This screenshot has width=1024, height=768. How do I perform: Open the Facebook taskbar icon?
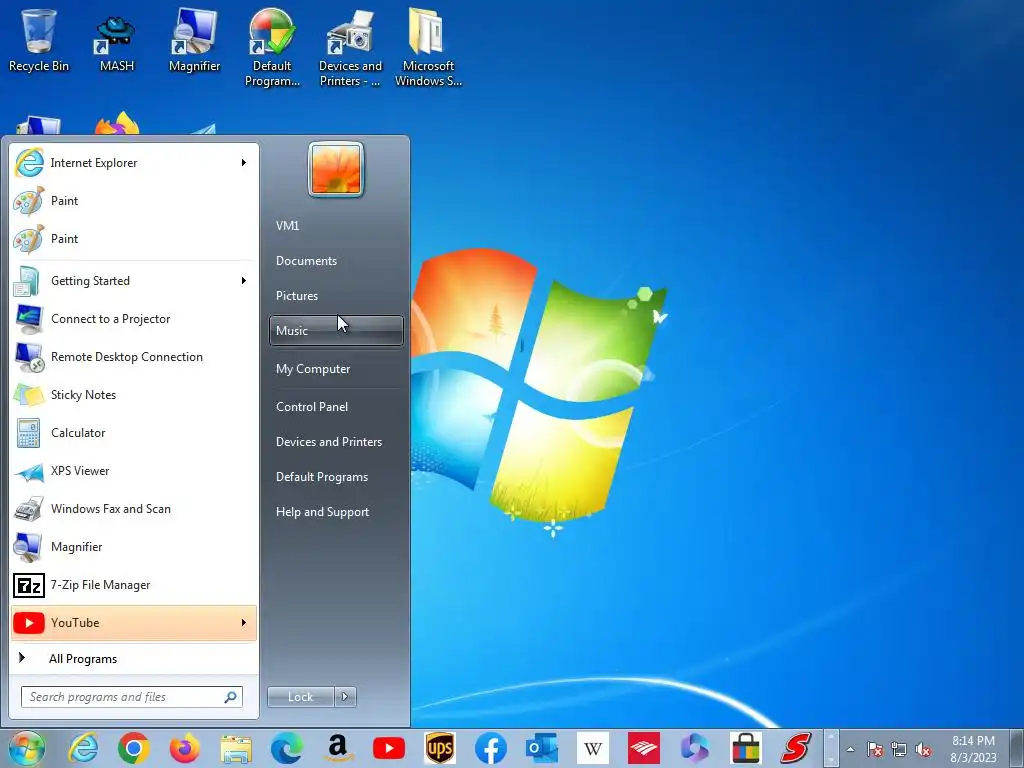tap(490, 748)
